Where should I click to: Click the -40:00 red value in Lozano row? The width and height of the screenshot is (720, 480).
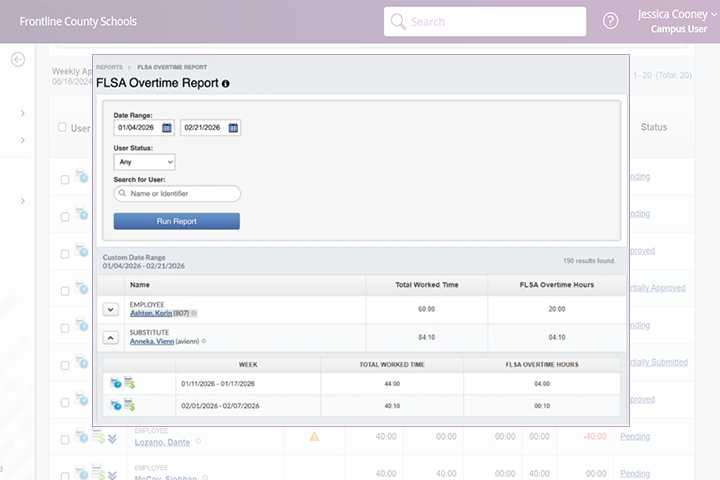pos(595,436)
